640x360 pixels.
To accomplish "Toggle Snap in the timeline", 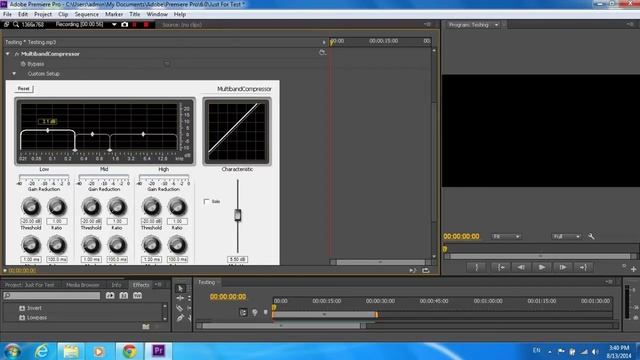I will [243, 313].
